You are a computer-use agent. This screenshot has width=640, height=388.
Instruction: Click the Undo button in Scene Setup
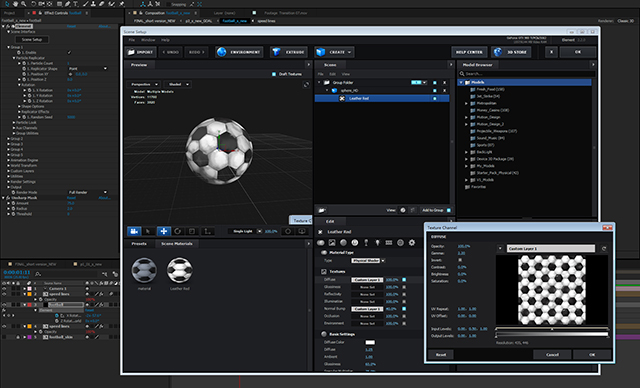click(171, 52)
